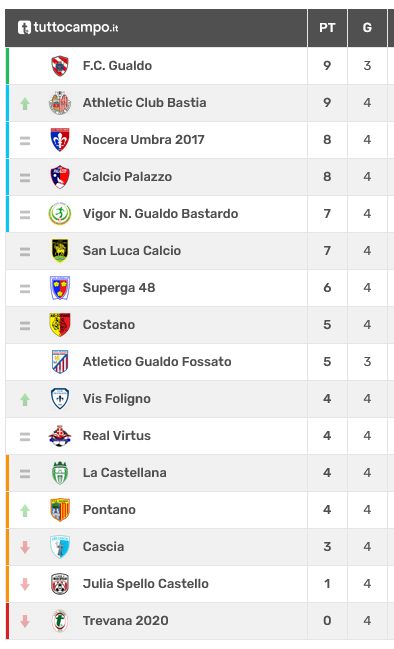This screenshot has height=649, width=394.
Task: Select the Real Virtus team name
Action: pyautogui.click(x=117, y=436)
